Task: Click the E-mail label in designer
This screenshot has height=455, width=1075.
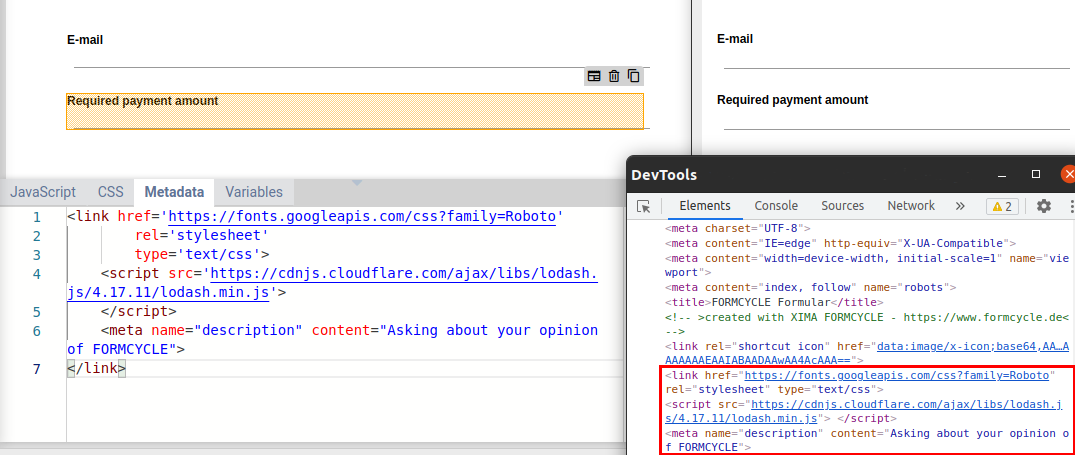Action: click(x=85, y=40)
